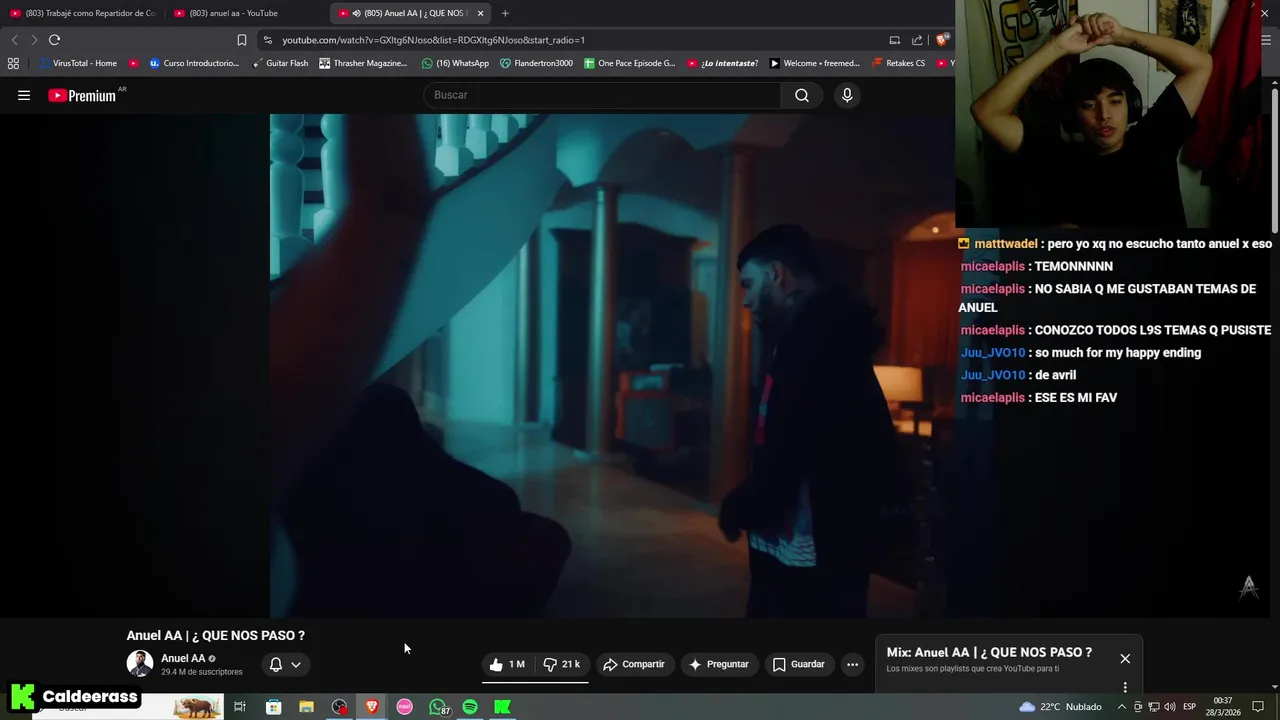The height and width of the screenshot is (720, 1280).
Task: Bookmark this page with the bookmark icon
Action: click(241, 40)
